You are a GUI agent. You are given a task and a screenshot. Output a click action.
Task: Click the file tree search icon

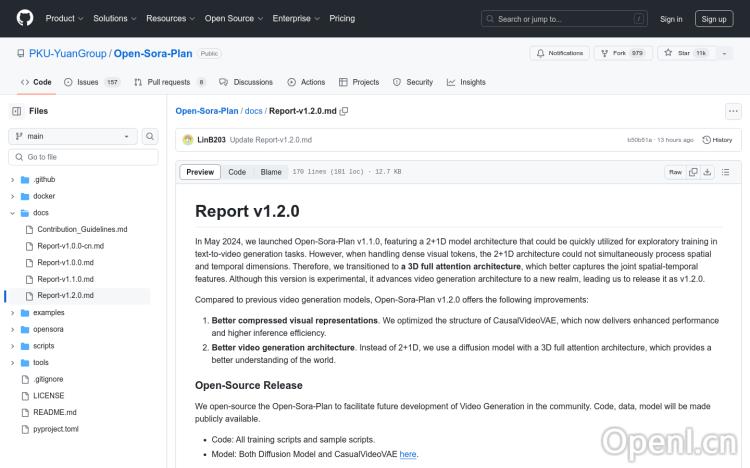(150, 136)
